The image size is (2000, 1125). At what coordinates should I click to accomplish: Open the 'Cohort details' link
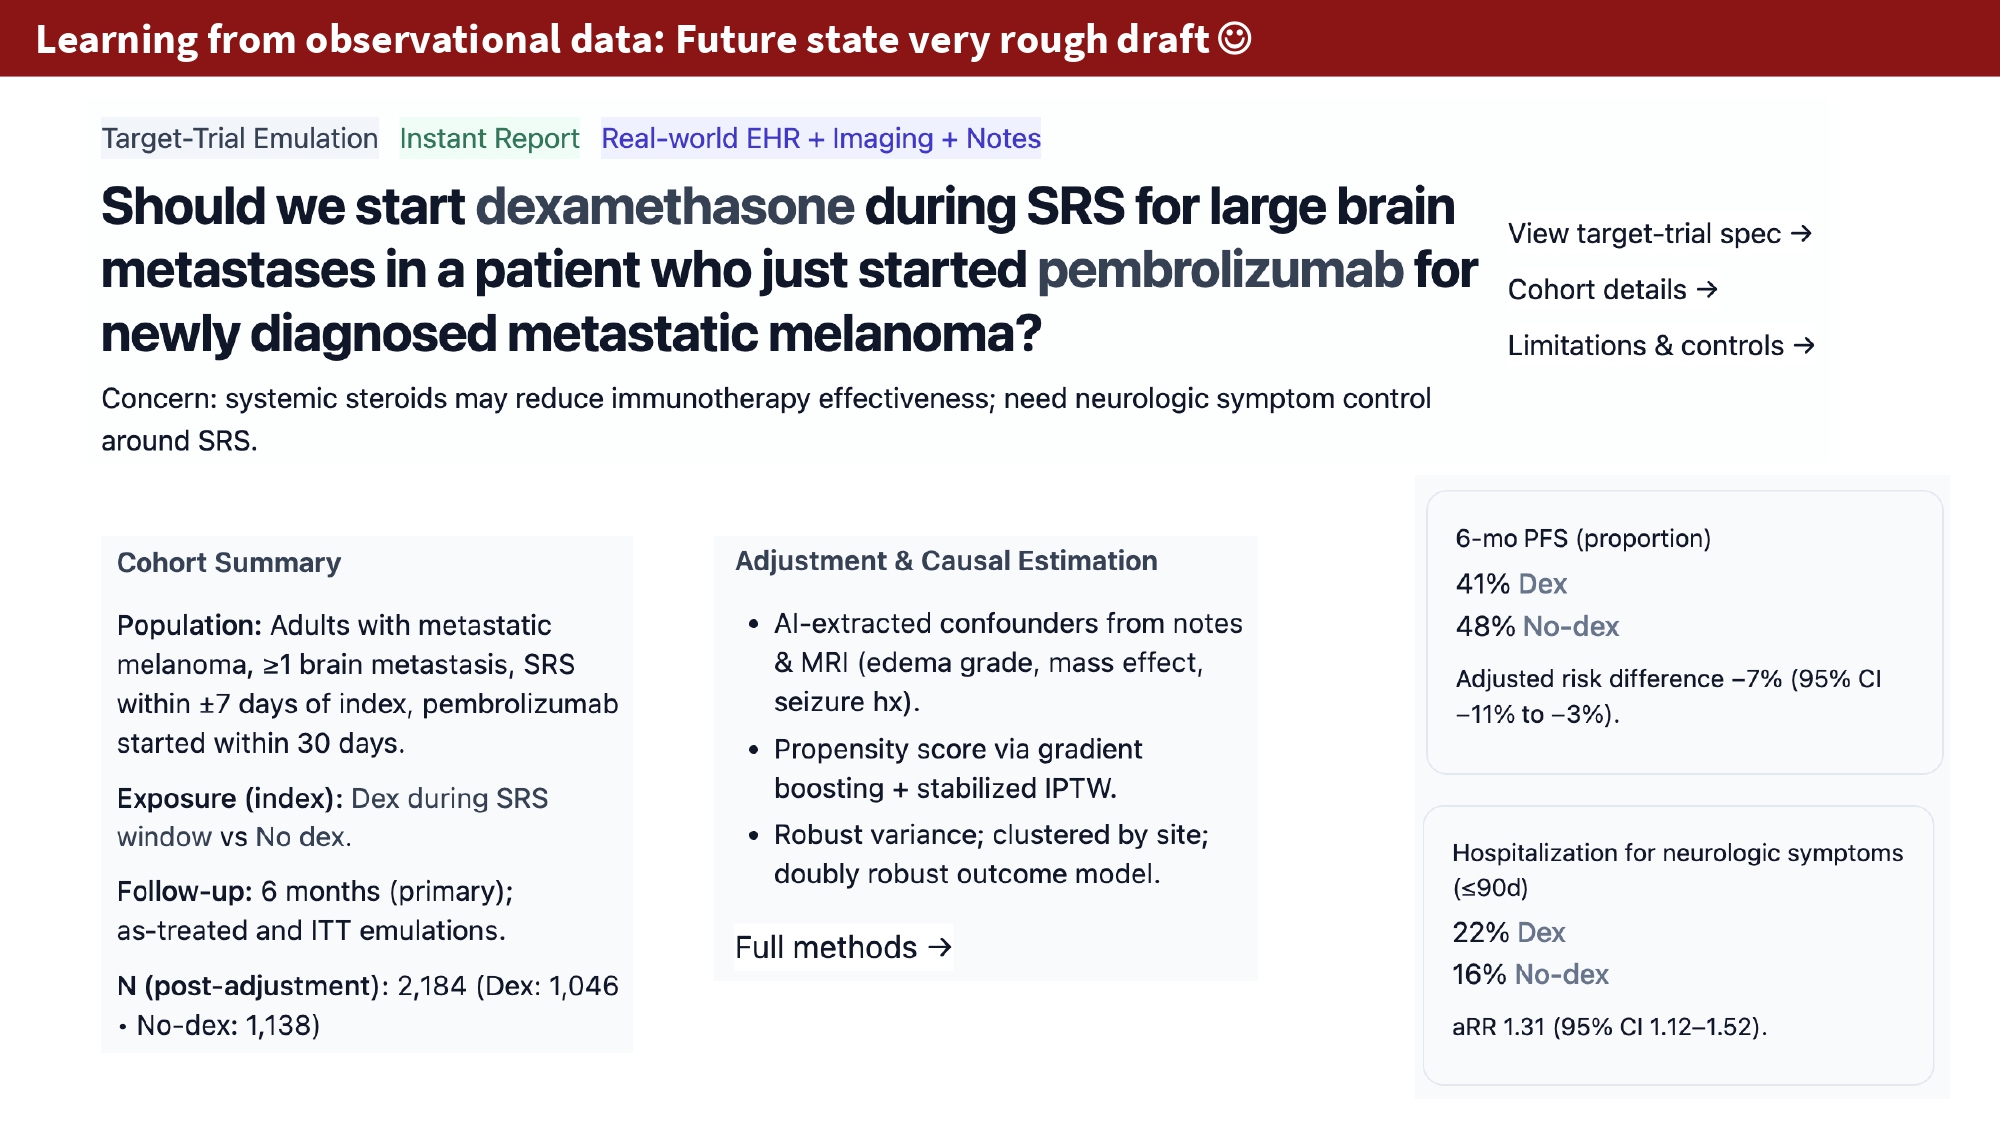pyautogui.click(x=1597, y=289)
